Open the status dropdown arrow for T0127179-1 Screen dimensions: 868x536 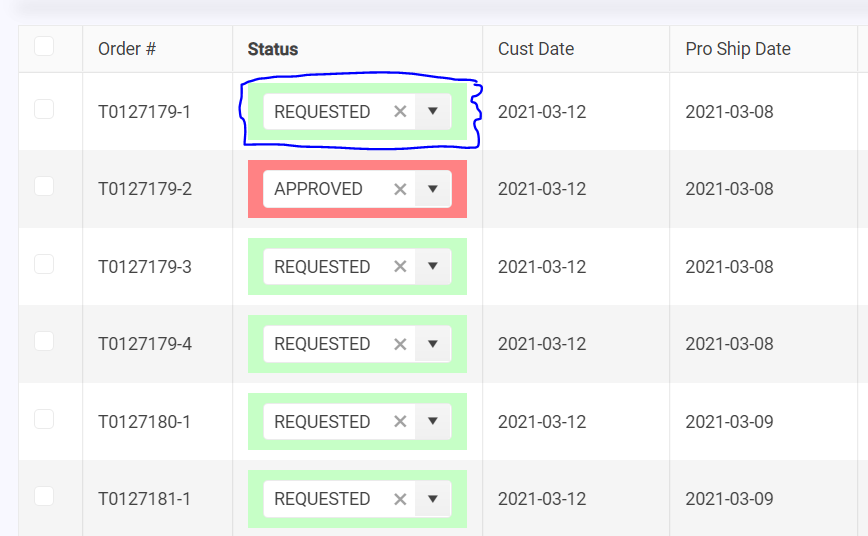(433, 111)
